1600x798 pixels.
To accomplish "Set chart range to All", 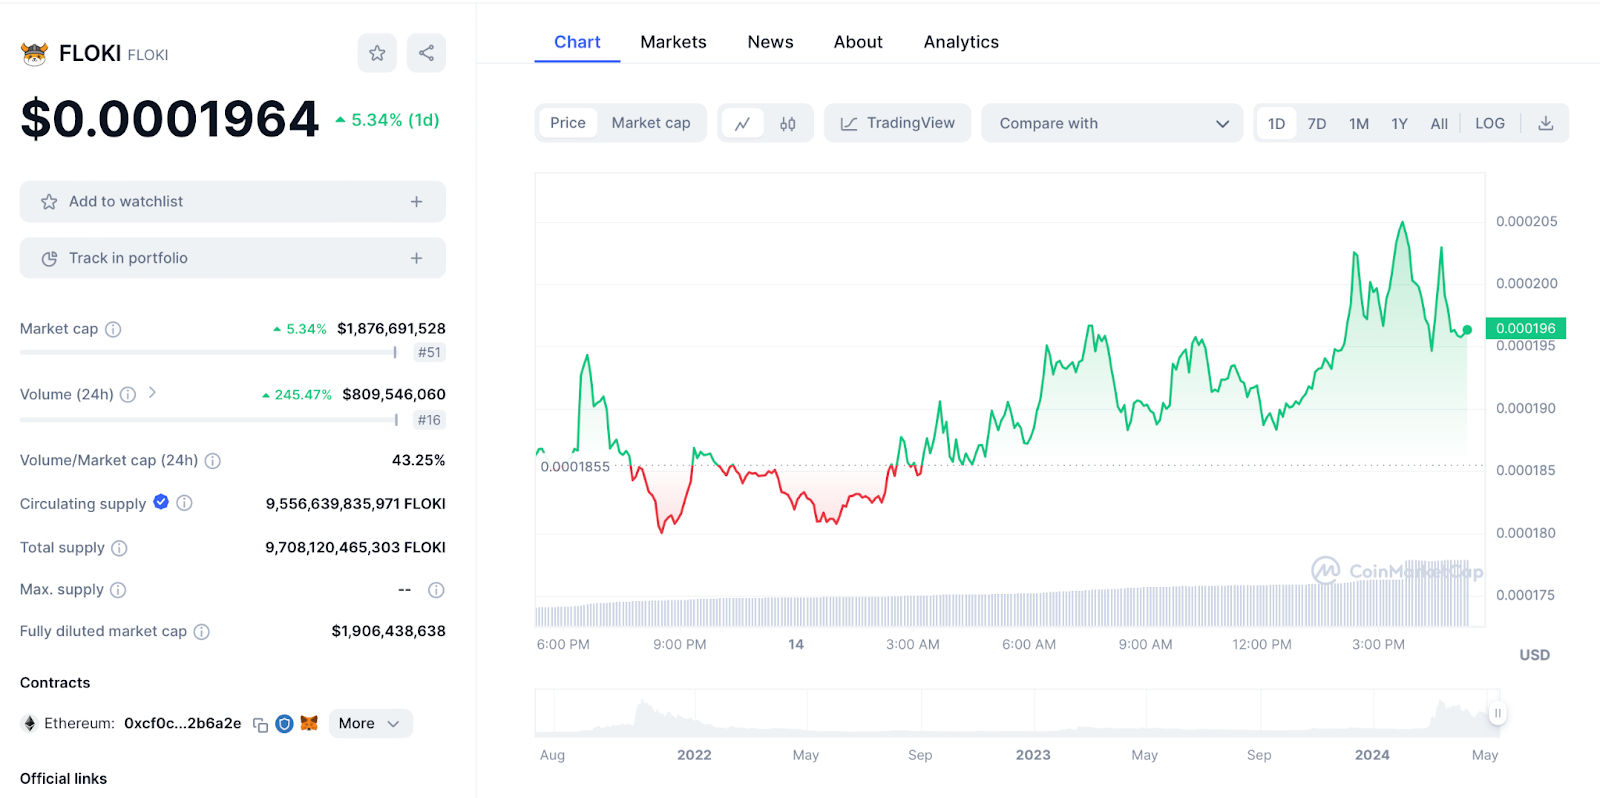I will click(1439, 123).
